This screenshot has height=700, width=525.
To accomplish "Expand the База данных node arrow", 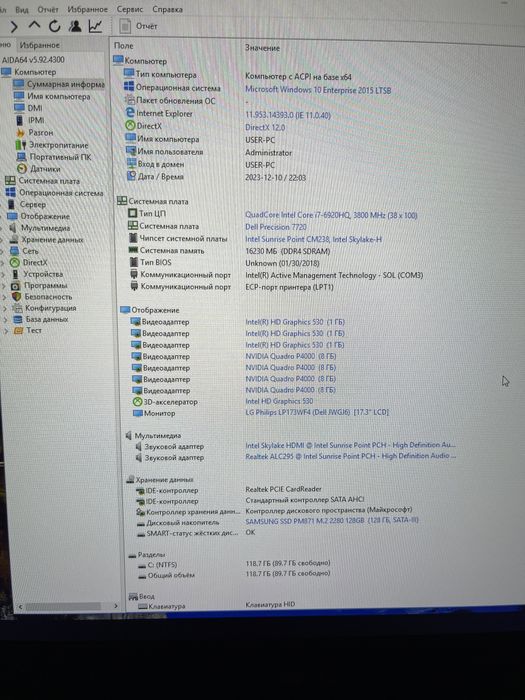I will pyautogui.click(x=6, y=320).
